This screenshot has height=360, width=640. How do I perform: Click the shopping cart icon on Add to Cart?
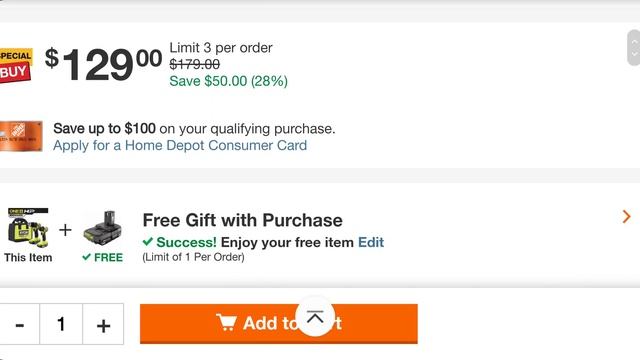pyautogui.click(x=226, y=322)
